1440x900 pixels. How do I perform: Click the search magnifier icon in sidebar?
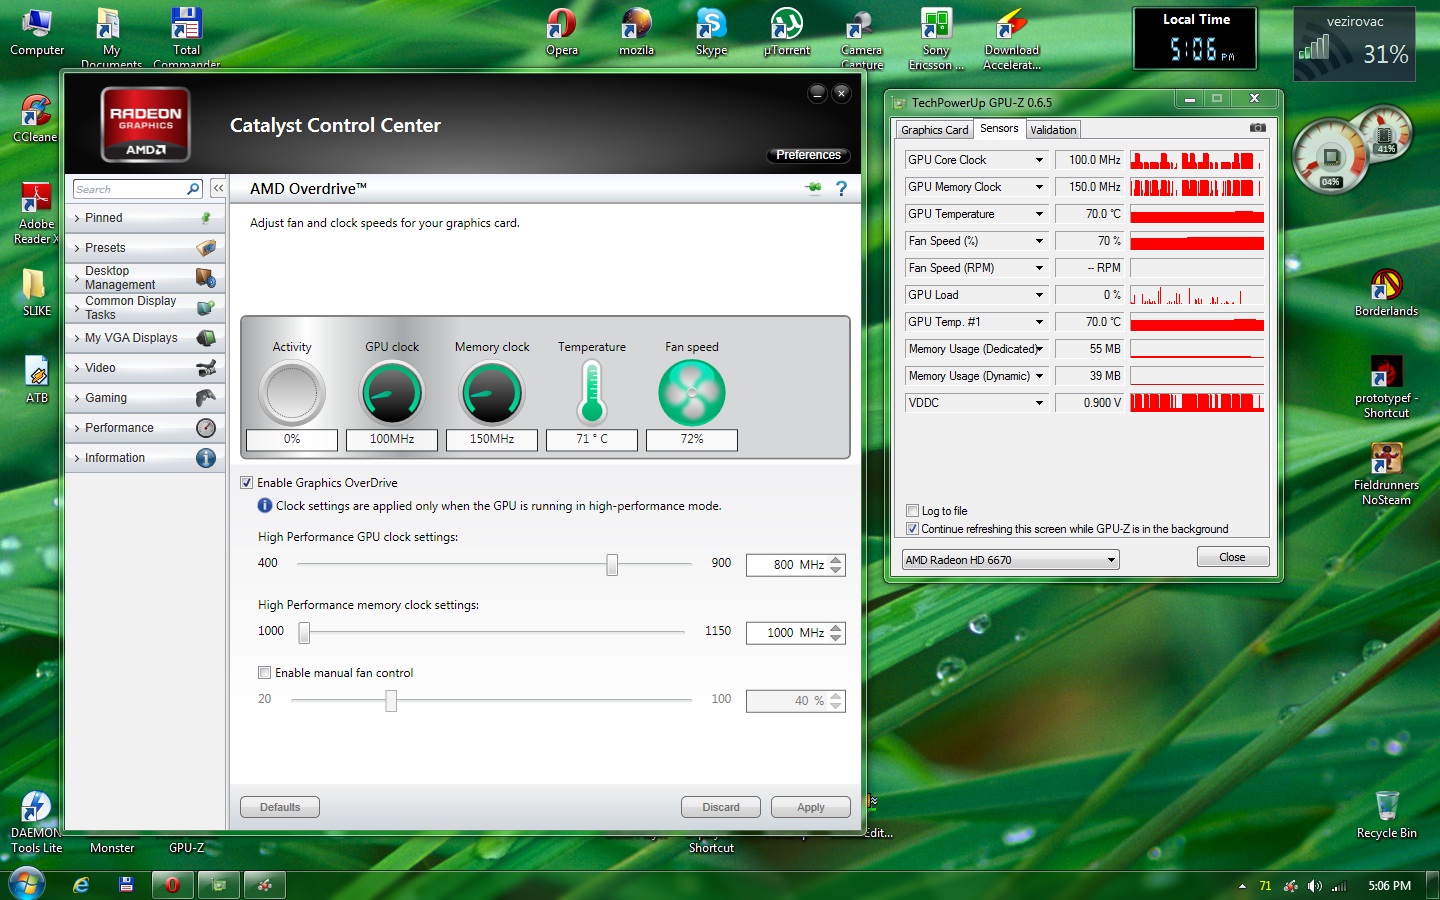coord(193,189)
